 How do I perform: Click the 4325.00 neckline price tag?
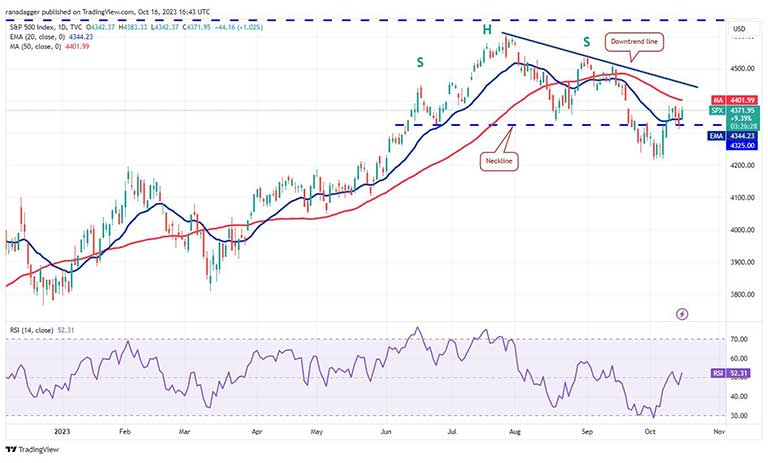[x=743, y=145]
